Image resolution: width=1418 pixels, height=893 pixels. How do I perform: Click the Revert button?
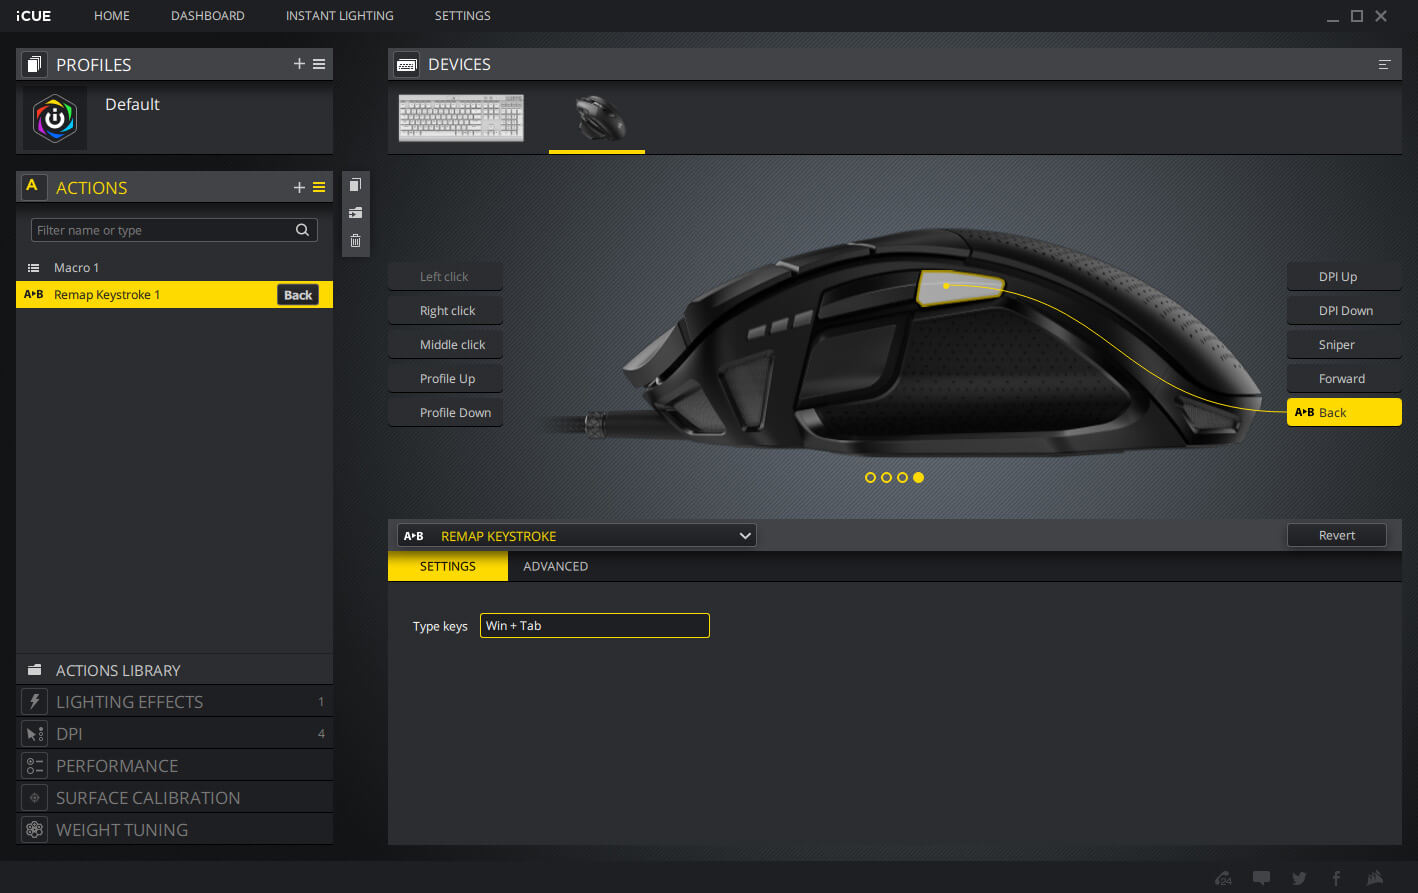tap(1337, 535)
